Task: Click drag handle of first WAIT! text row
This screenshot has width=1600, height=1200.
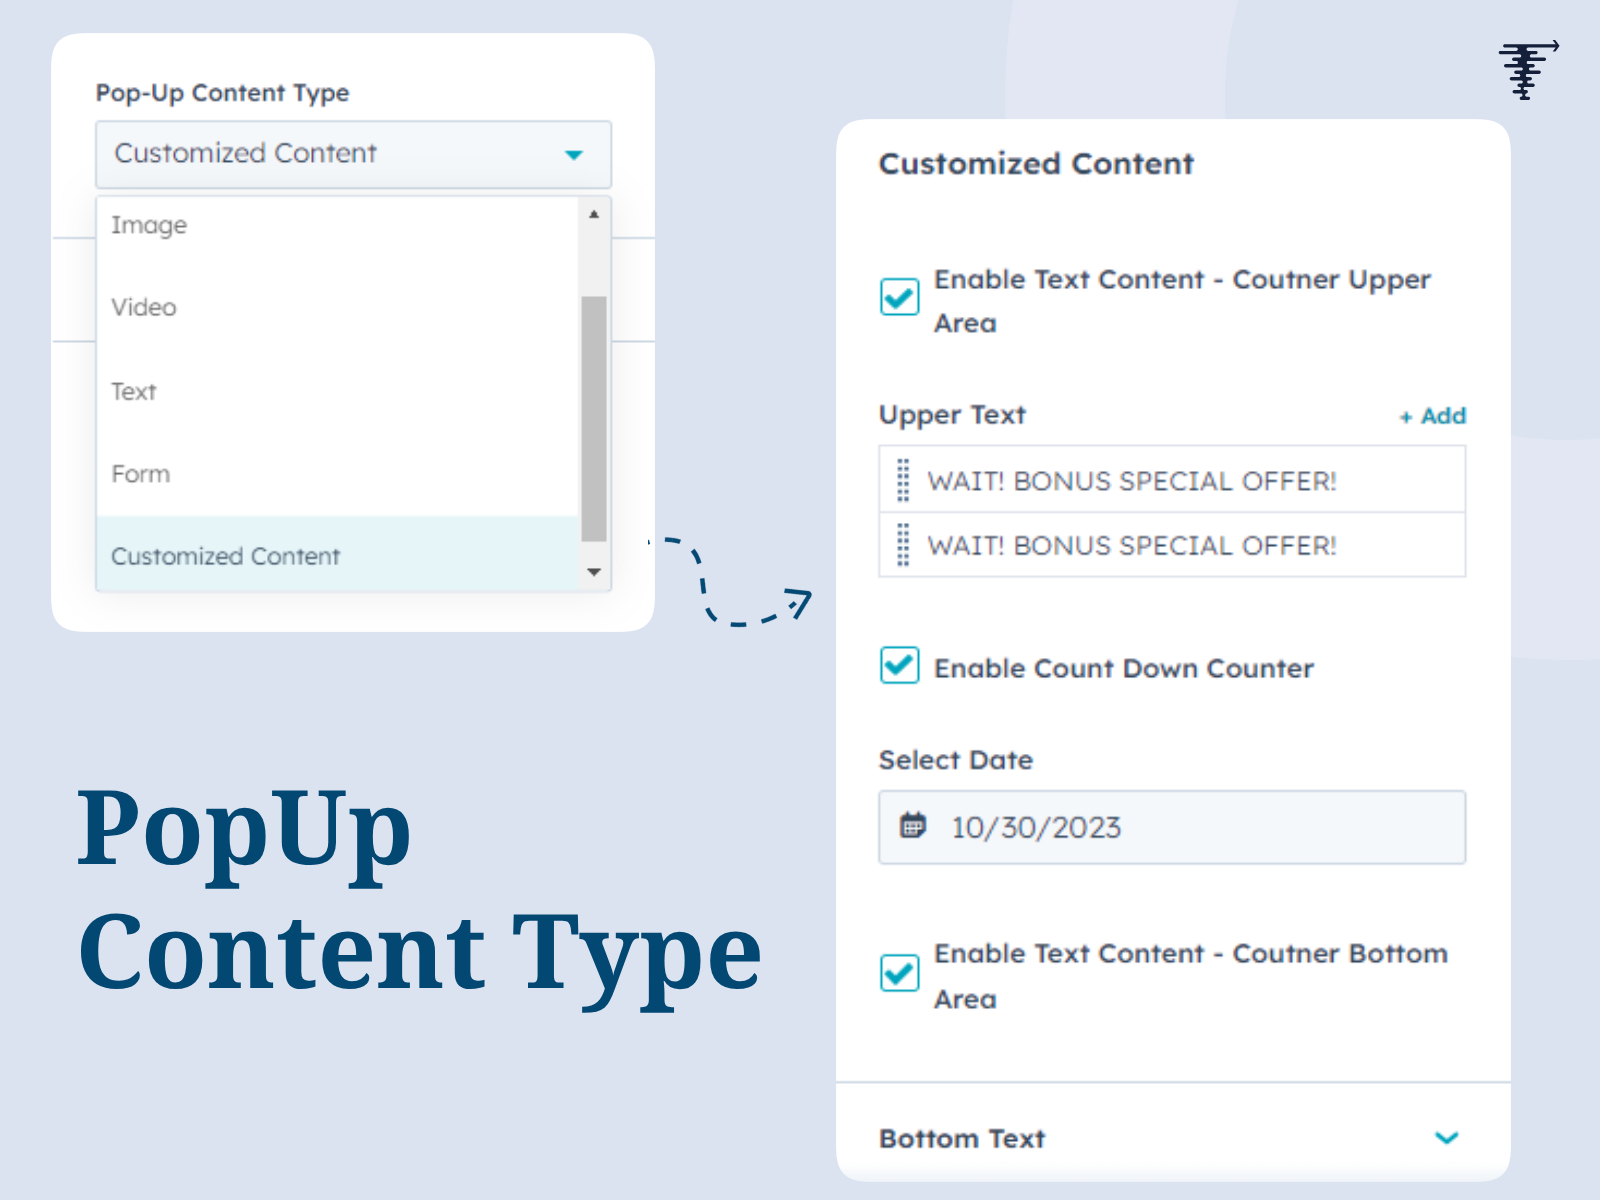Action: tap(905, 480)
